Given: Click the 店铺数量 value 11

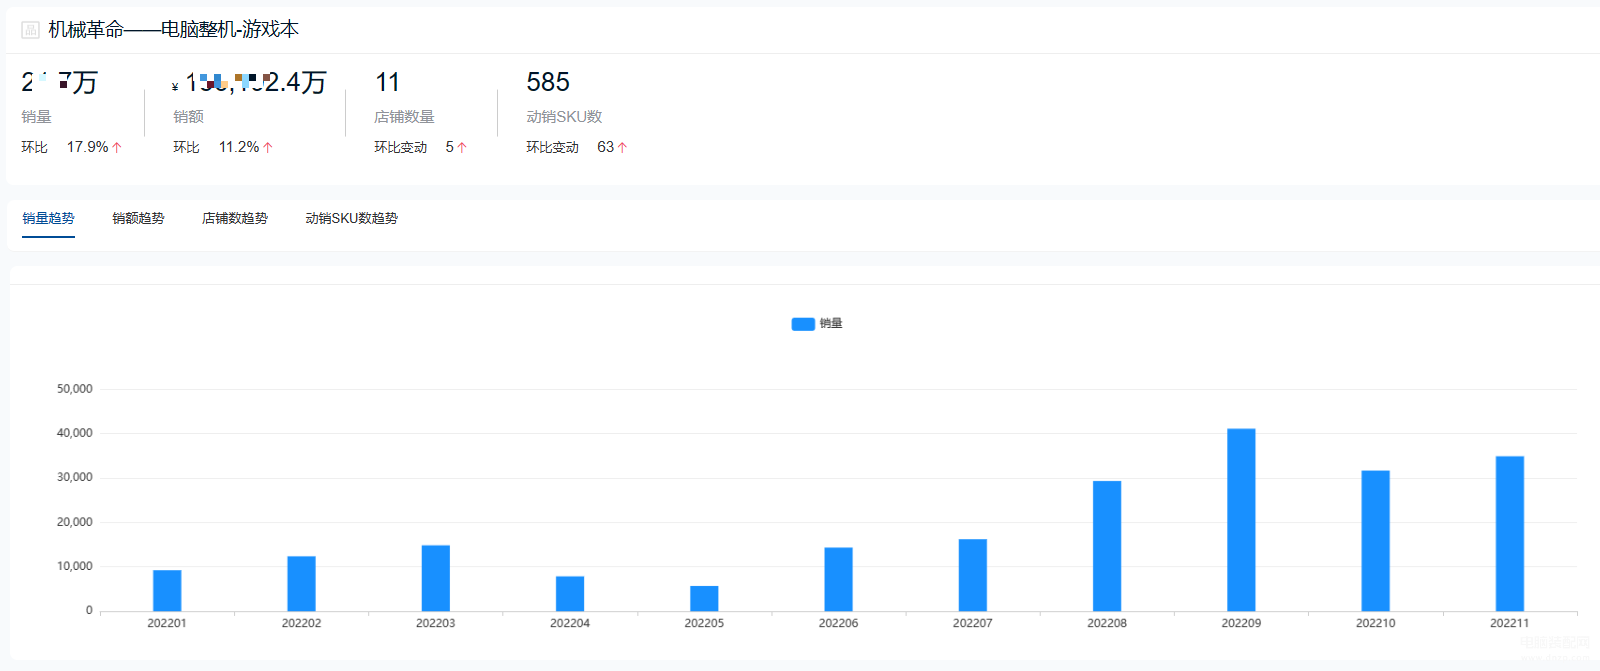Looking at the screenshot, I should 387,82.
